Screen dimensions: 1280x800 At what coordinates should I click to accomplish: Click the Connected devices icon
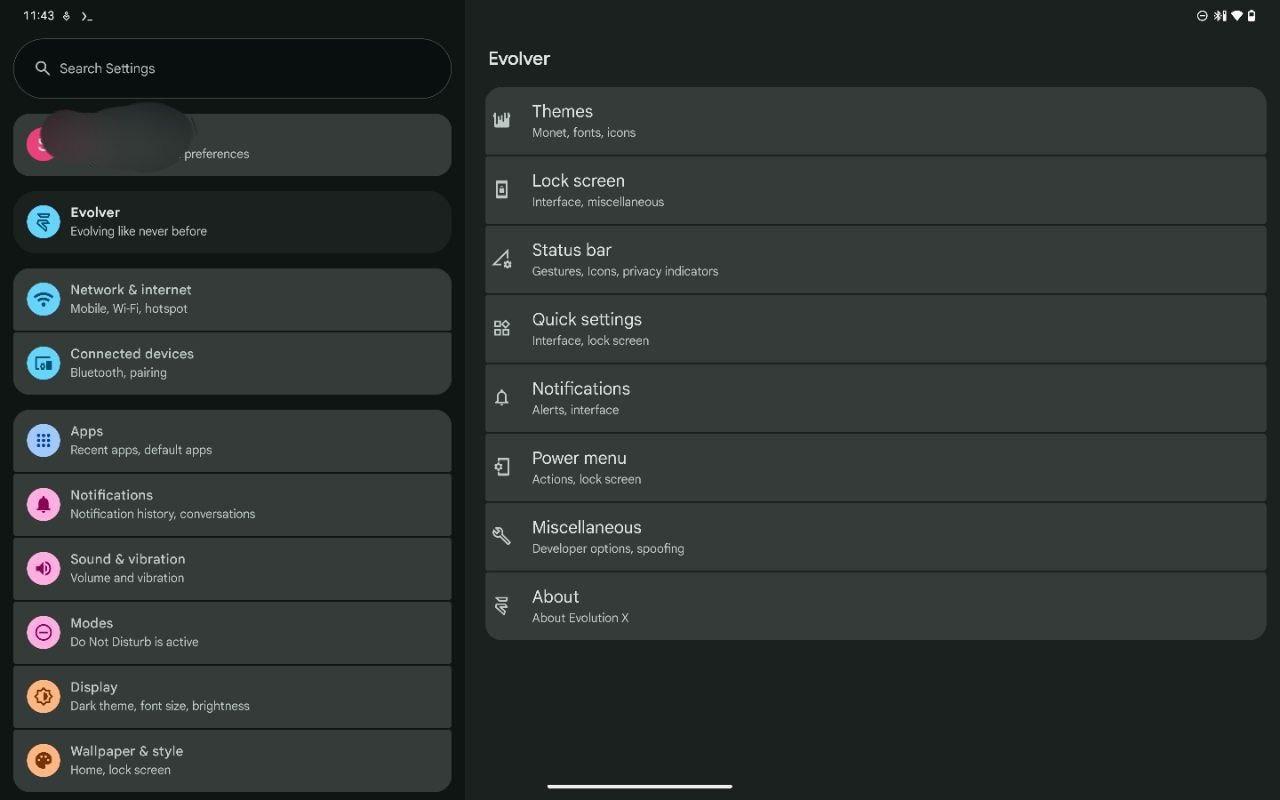coord(43,363)
